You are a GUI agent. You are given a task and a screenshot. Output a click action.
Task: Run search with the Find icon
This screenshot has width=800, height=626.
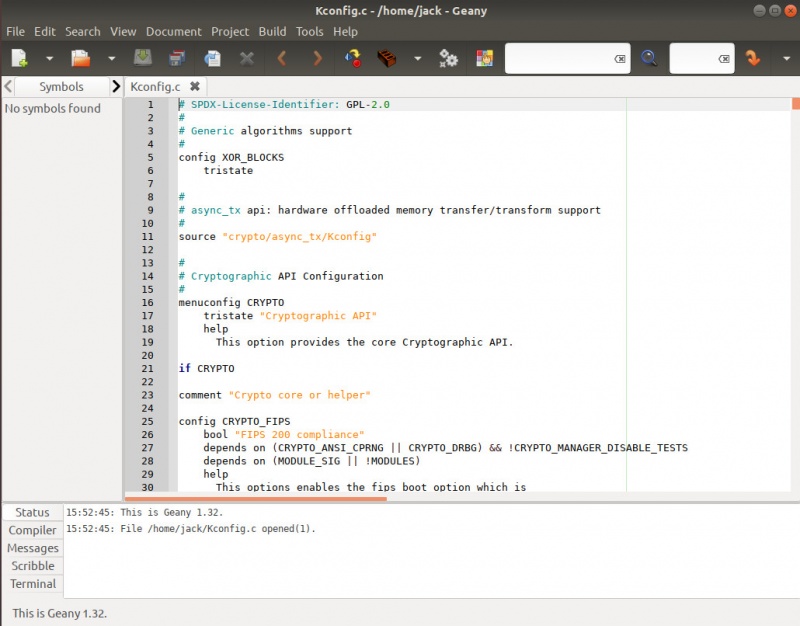(x=650, y=58)
